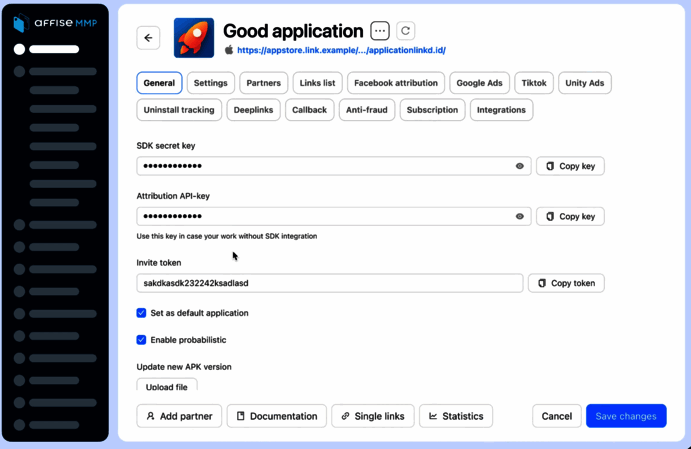The image size is (691, 449).
Task: Select the Anti-fraud tab
Action: coord(367,110)
